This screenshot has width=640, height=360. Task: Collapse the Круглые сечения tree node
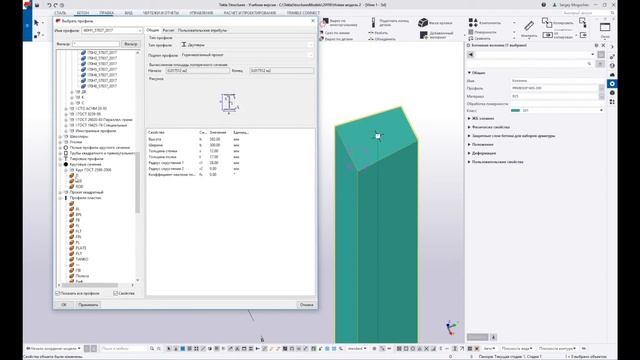click(60, 164)
